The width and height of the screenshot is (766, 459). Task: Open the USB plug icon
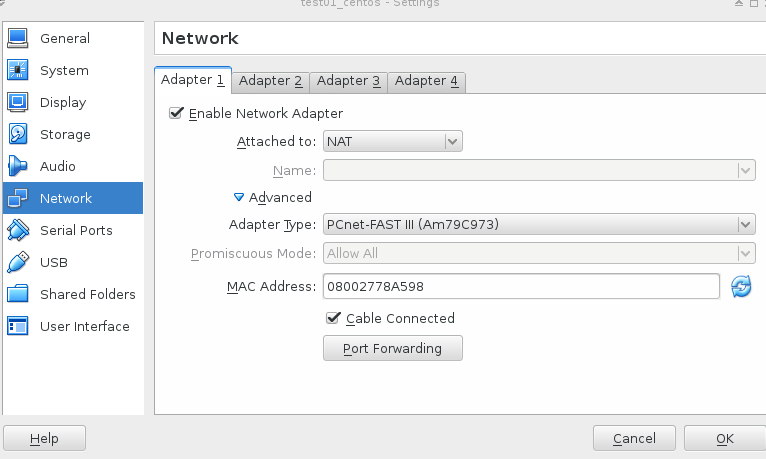[x=18, y=262]
